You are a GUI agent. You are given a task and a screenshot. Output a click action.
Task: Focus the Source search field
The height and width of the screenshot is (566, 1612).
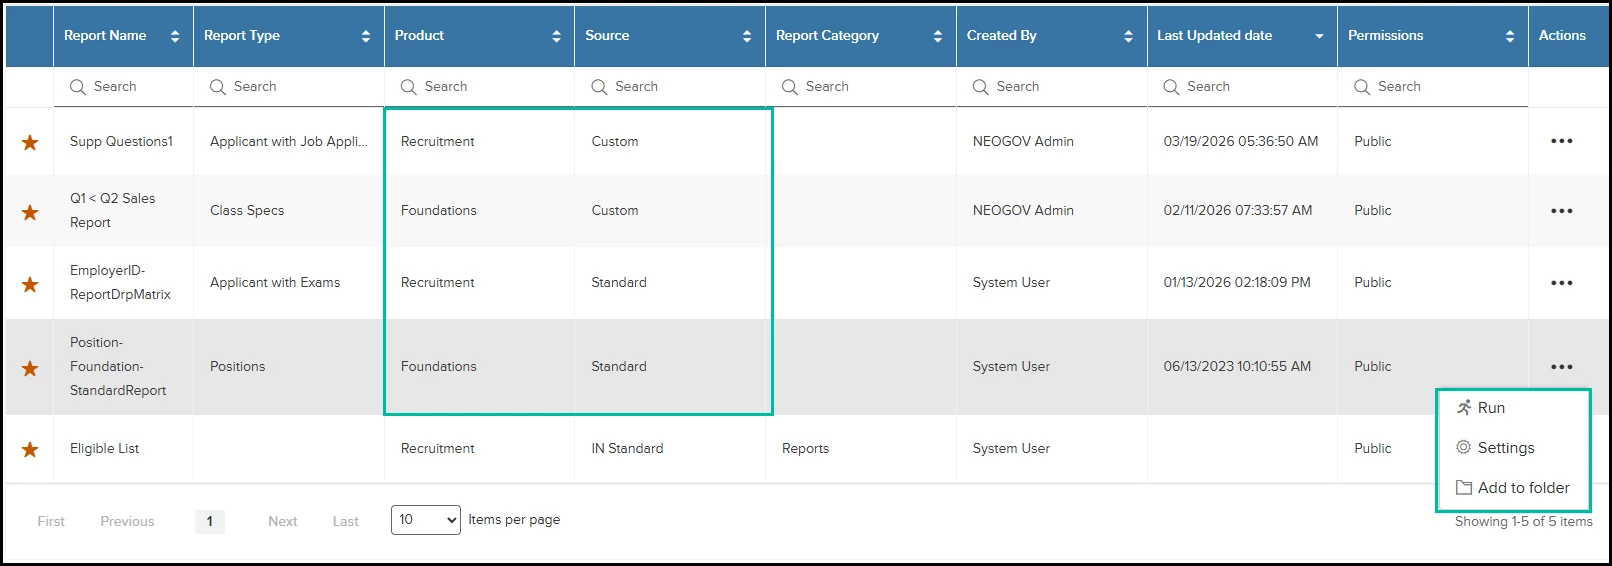[670, 87]
